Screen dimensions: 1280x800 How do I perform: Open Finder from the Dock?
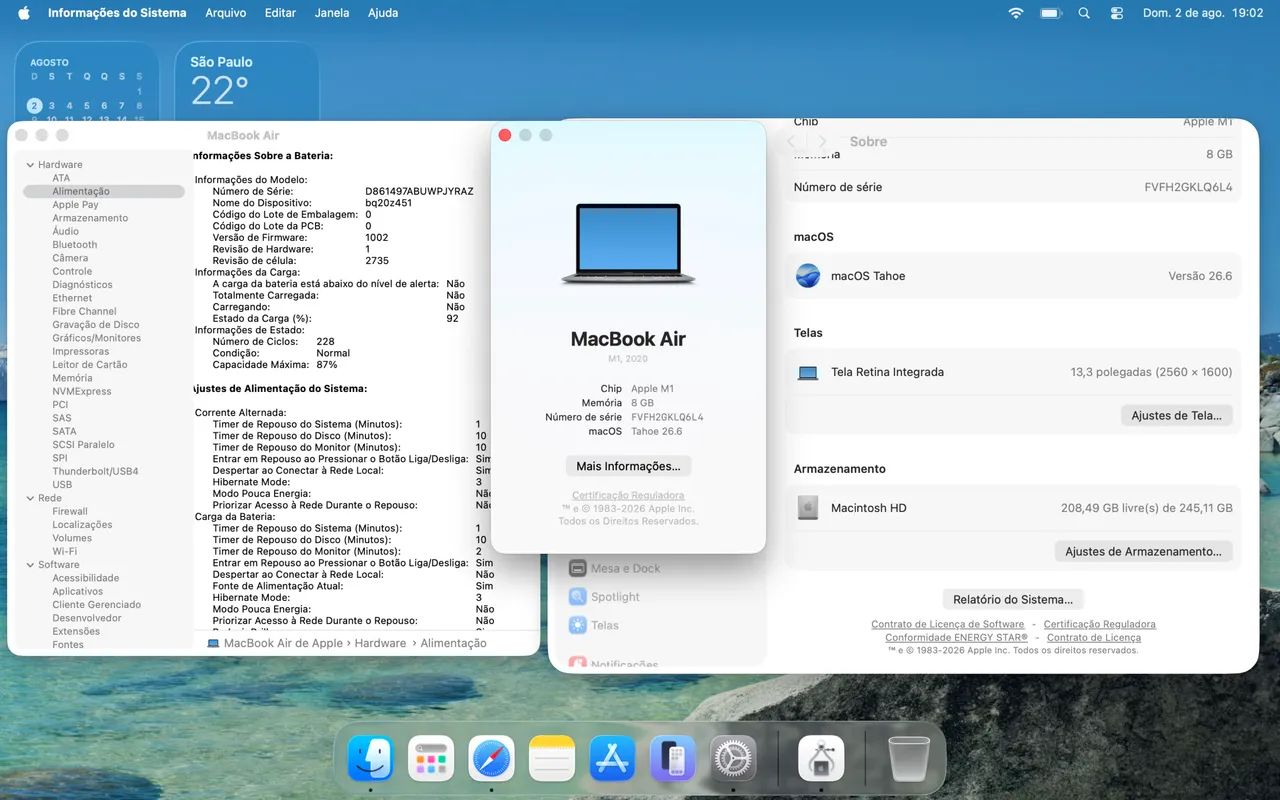coord(371,759)
